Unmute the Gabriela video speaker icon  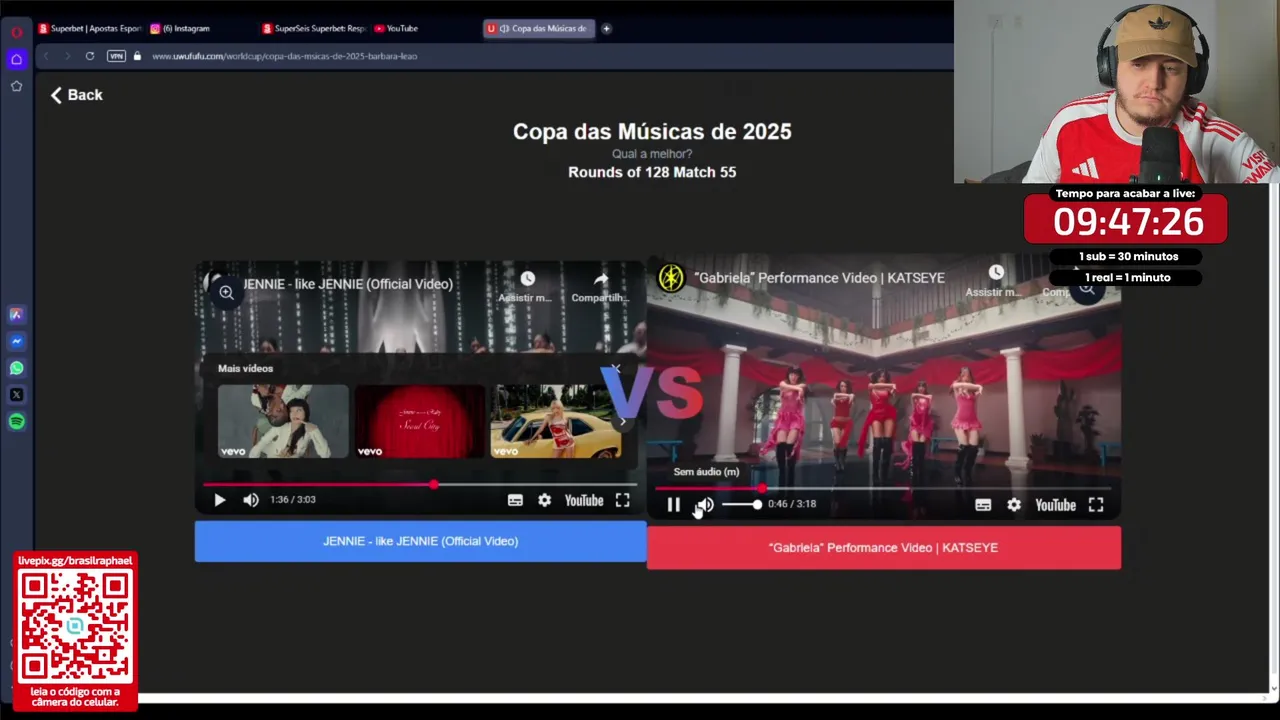[x=705, y=505]
